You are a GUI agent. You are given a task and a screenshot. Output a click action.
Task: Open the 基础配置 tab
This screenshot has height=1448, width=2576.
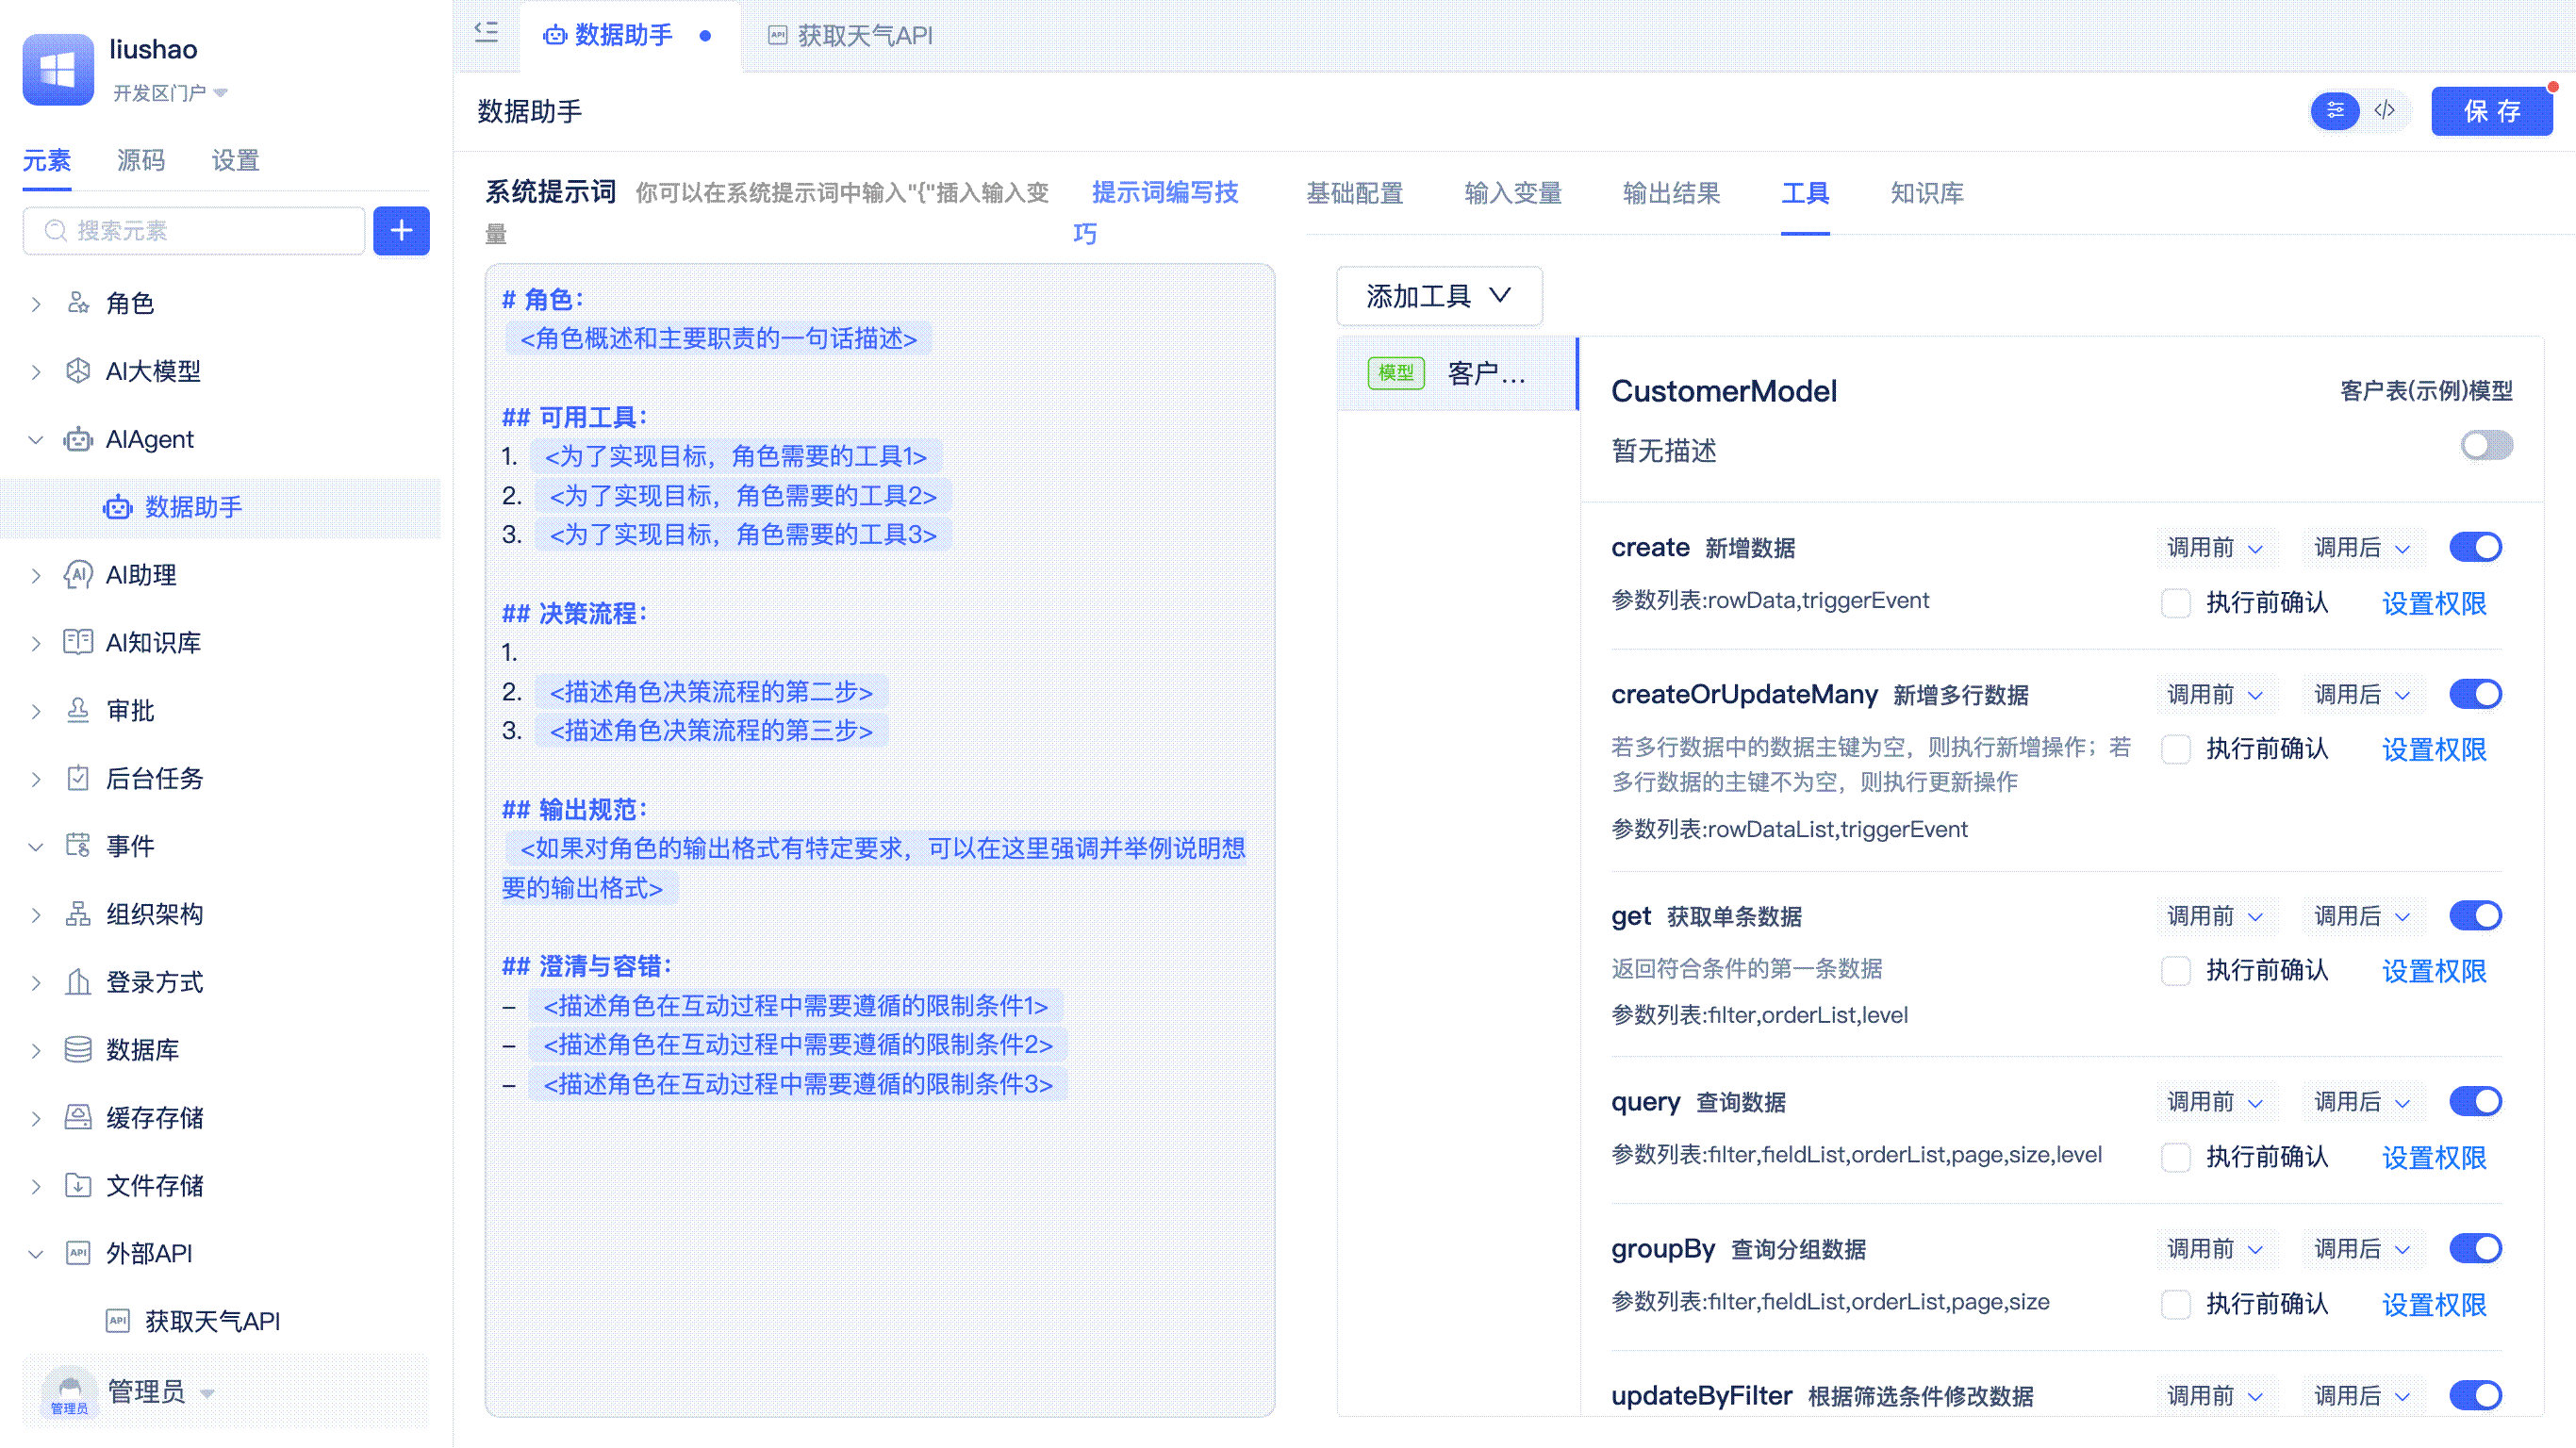[x=1355, y=193]
